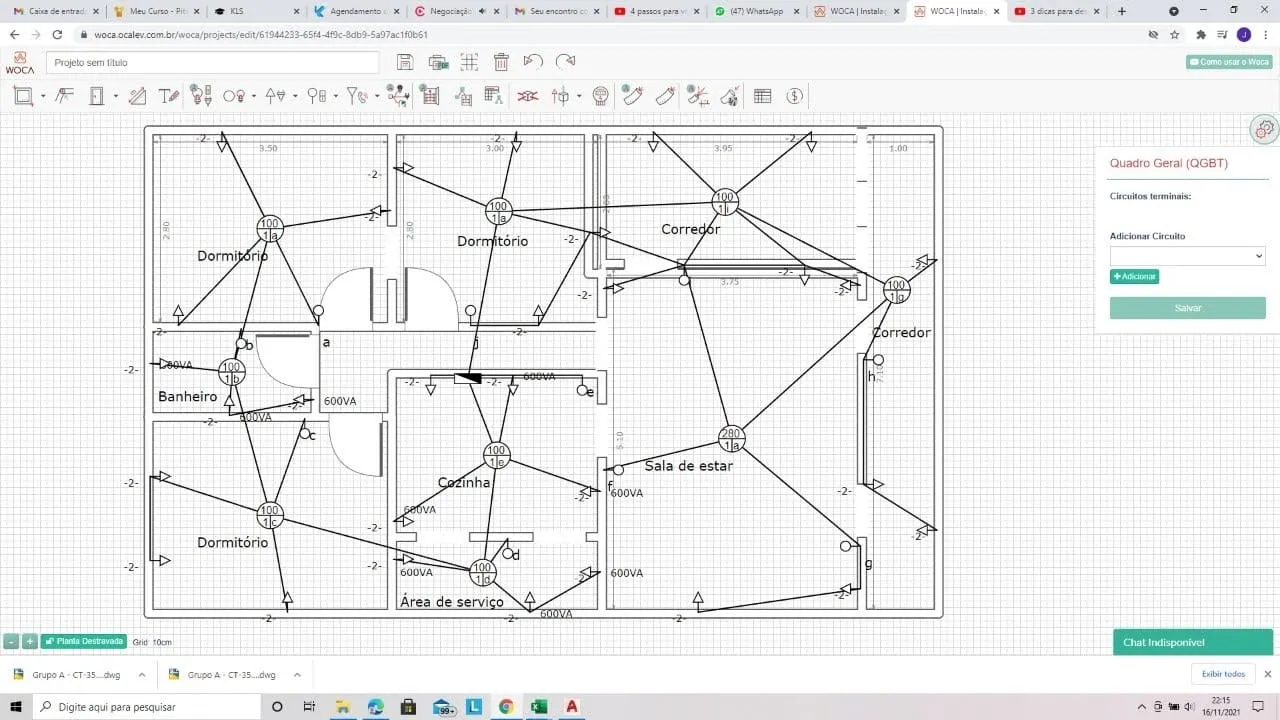Switch to the KLS browser tab
This screenshot has height=720, width=1280.
[x=255, y=12]
